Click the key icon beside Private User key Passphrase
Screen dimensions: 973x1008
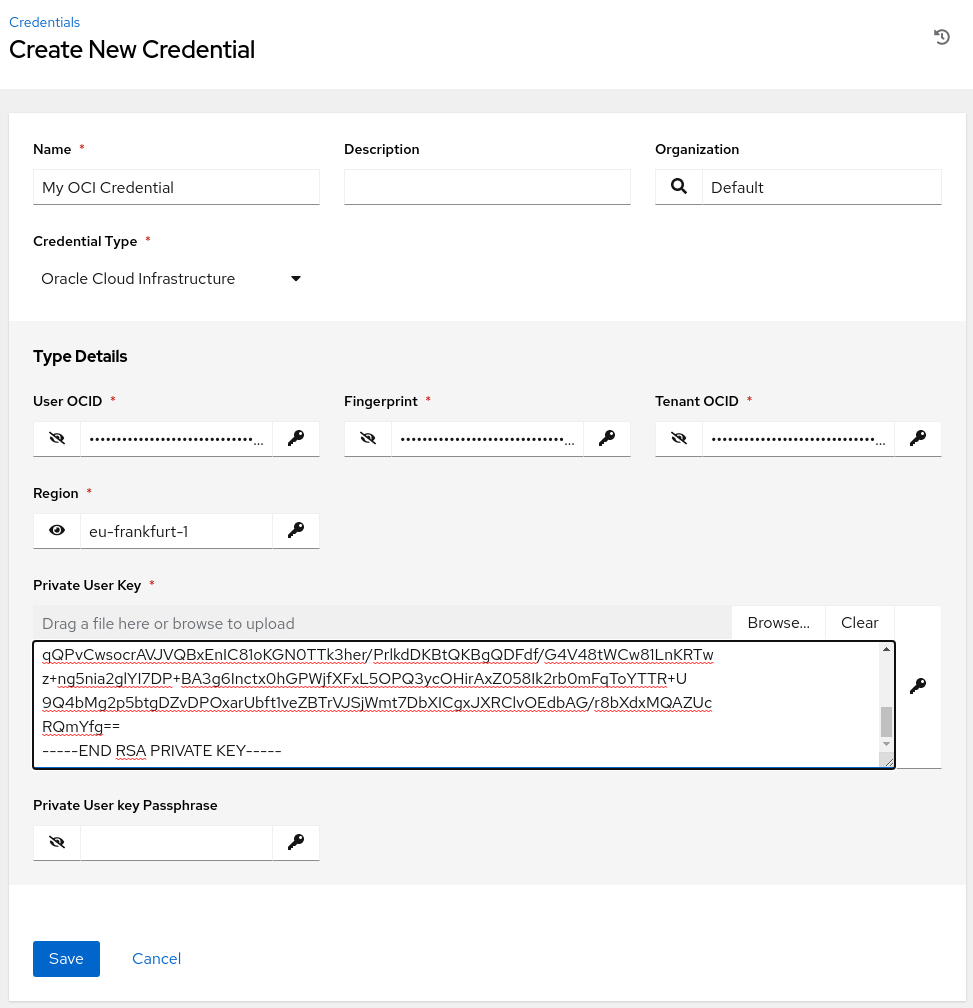coord(295,843)
